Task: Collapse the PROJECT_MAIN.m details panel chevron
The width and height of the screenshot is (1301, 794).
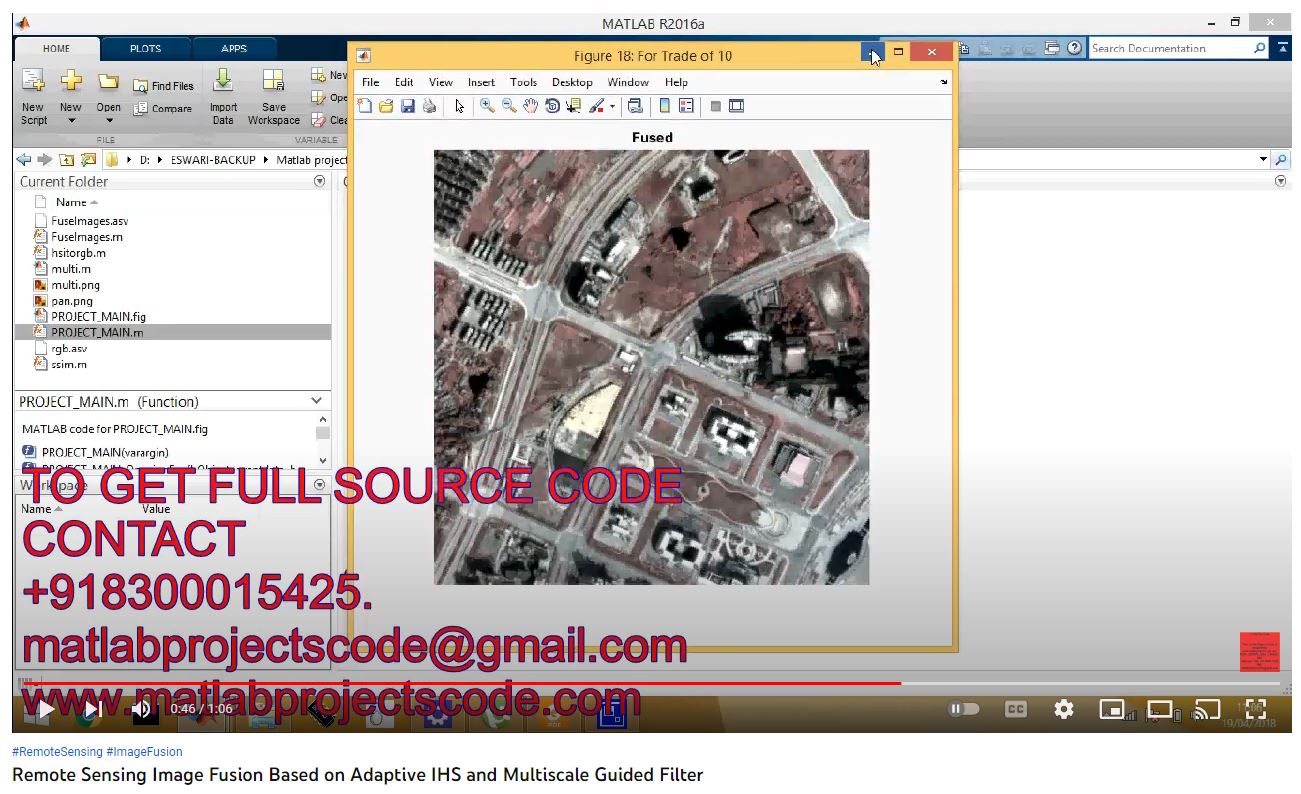Action: tap(317, 401)
